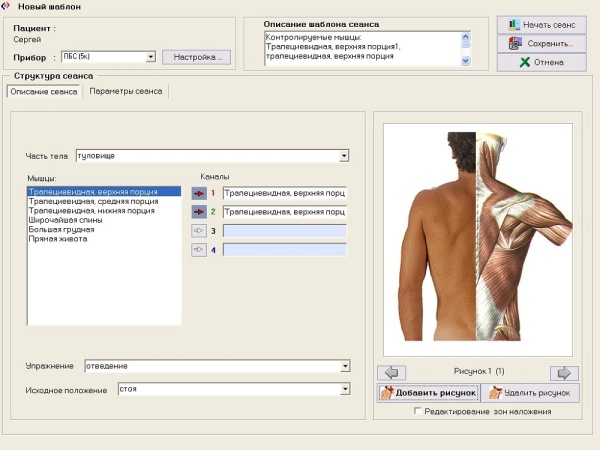Image resolution: width=600 pixels, height=450 pixels.
Task: Click the Начать сеанс button
Action: pos(542,24)
